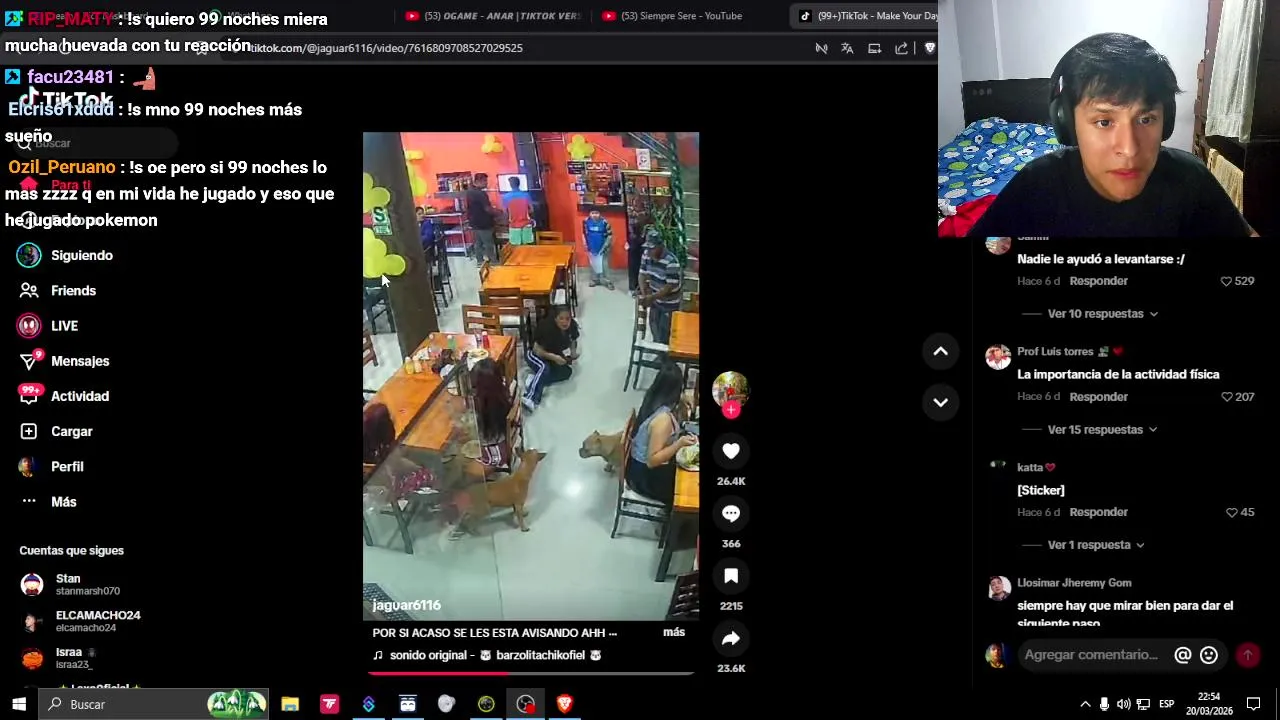This screenshot has width=1280, height=720.
Task: Pause the playing video by clicking it
Action: 530,376
